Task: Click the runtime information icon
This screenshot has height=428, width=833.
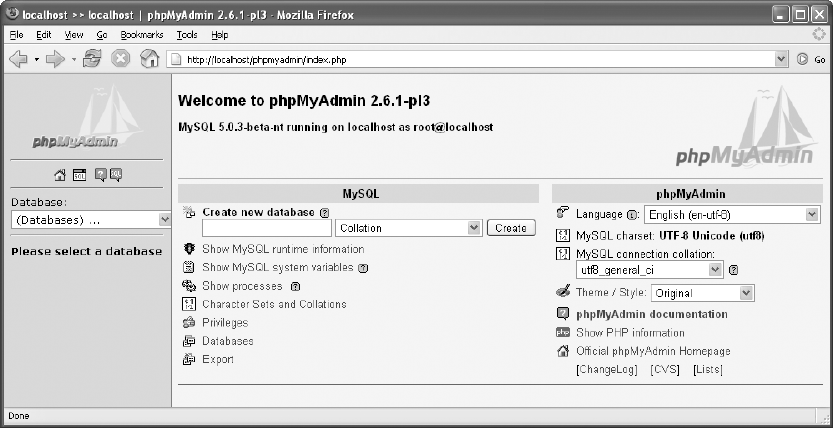Action: click(189, 249)
